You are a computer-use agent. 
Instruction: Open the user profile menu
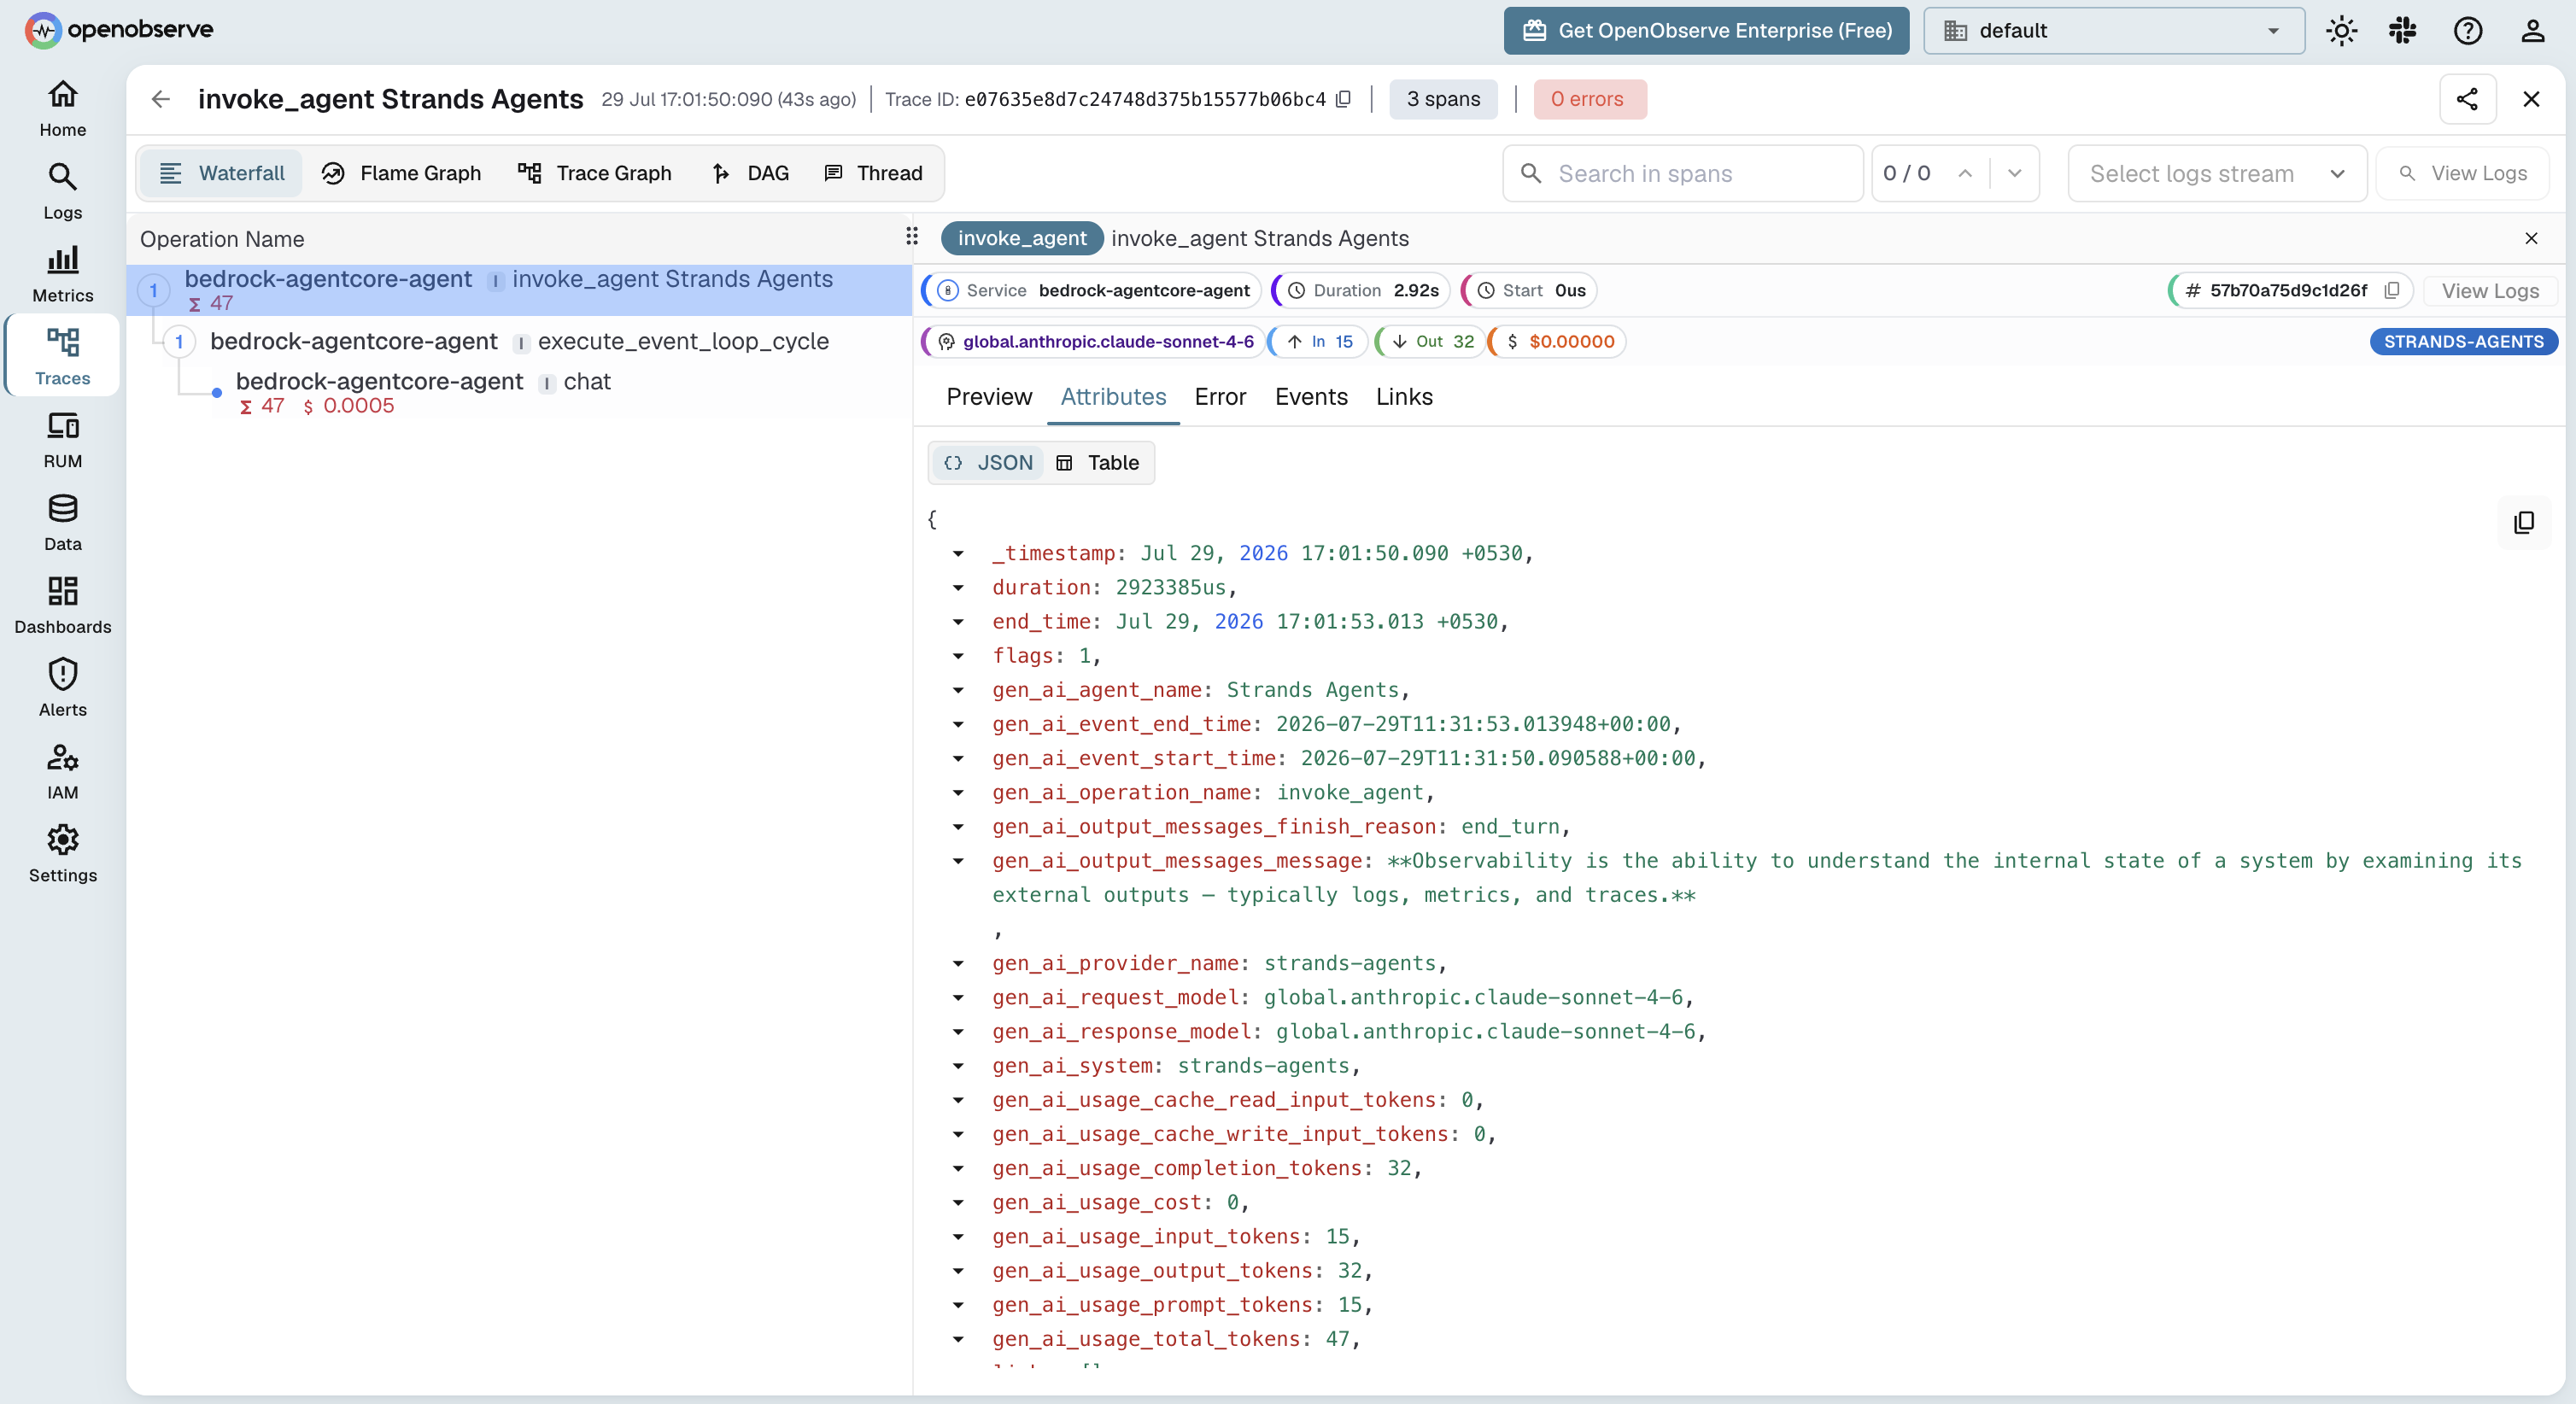click(2532, 31)
